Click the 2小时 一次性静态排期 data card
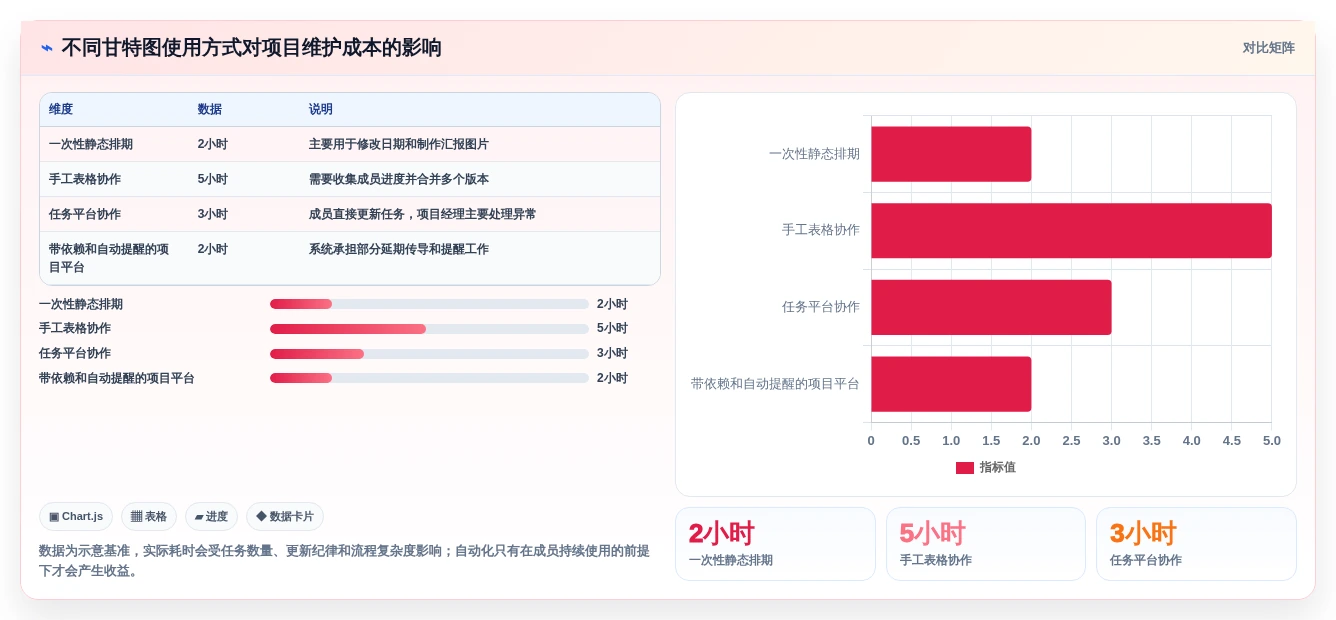 (x=775, y=544)
